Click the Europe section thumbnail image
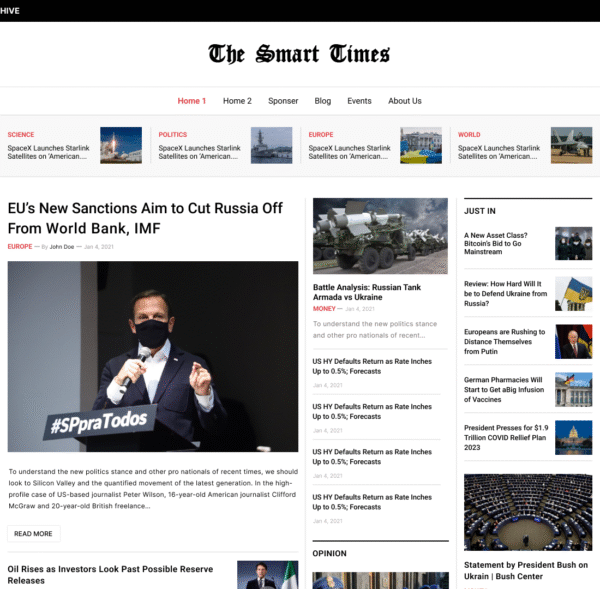The width and height of the screenshot is (600, 589). point(421,145)
